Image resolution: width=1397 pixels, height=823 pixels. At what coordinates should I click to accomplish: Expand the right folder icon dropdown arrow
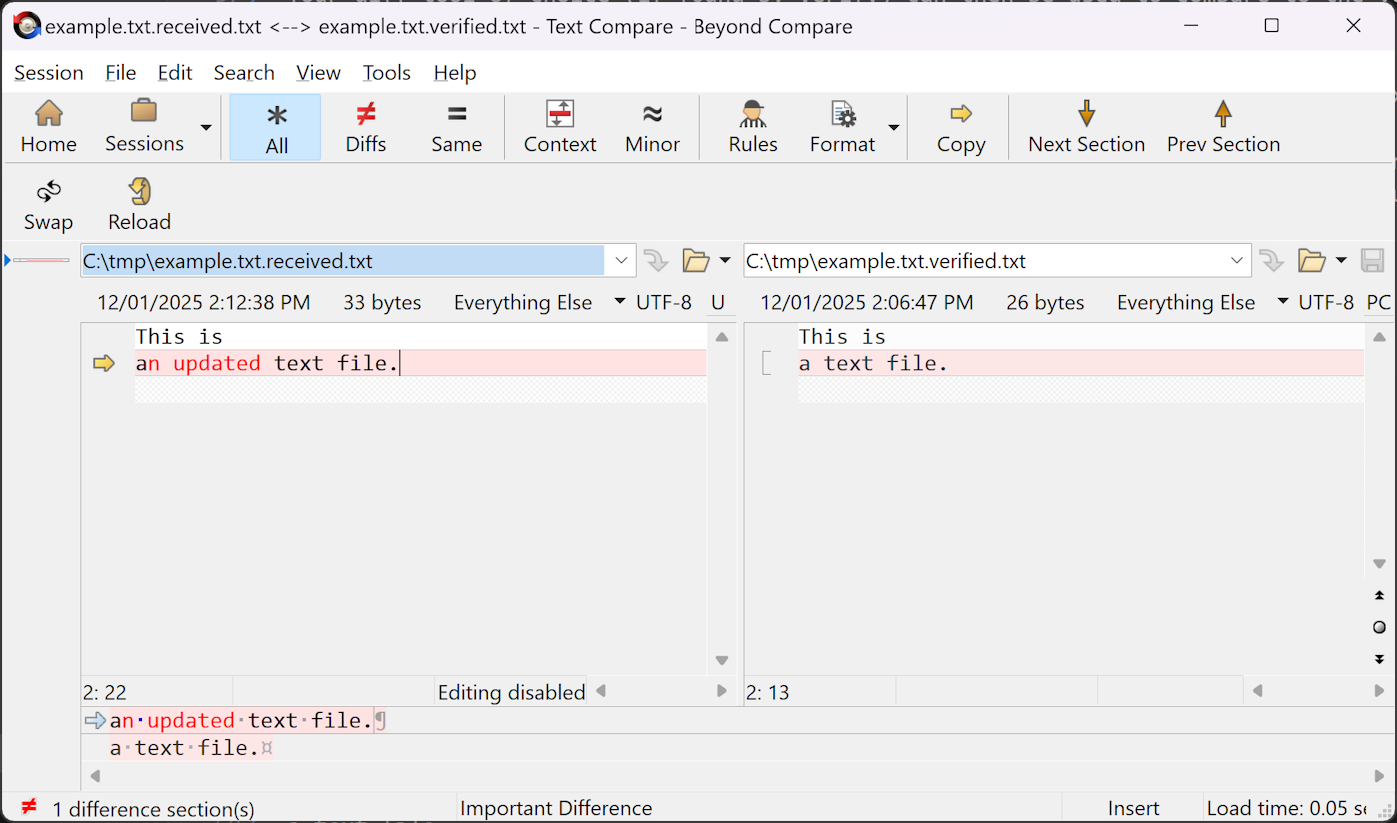pyautogui.click(x=1341, y=261)
